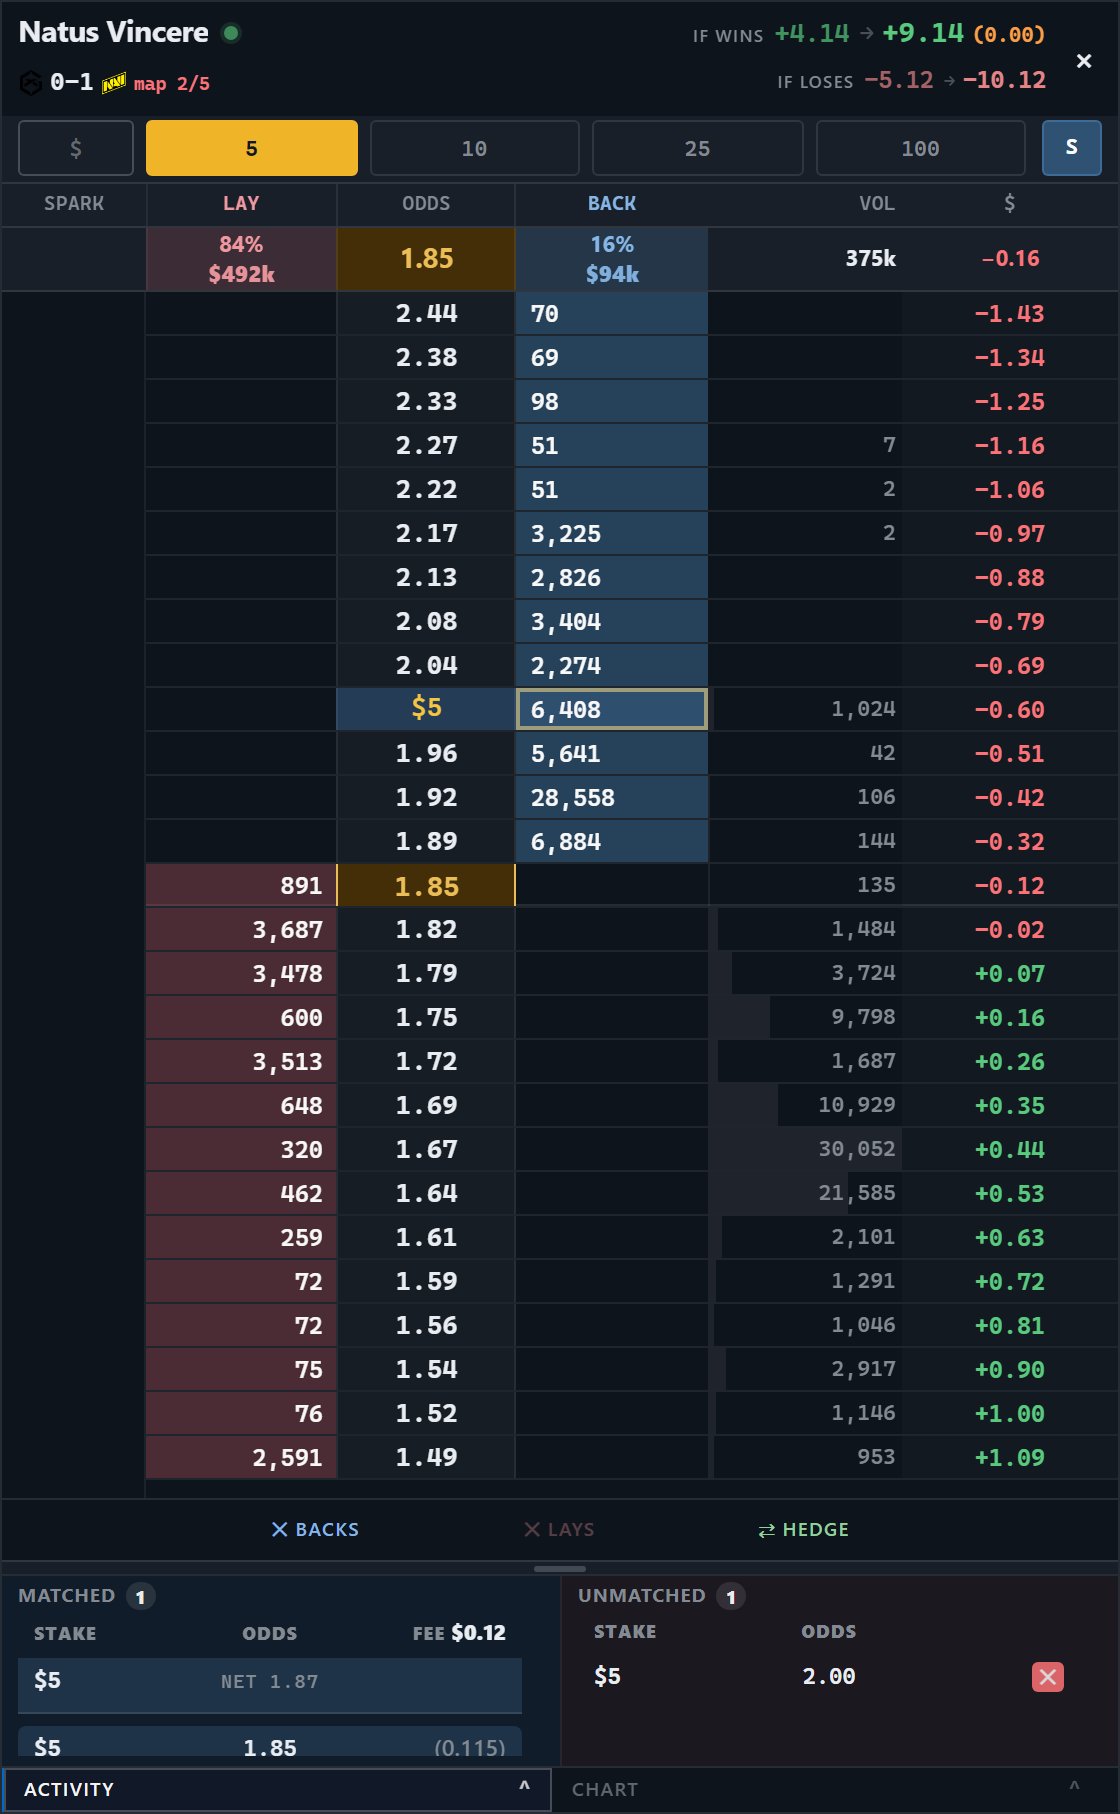Select the custom $ stake field
The height and width of the screenshot is (1814, 1120).
click(76, 148)
